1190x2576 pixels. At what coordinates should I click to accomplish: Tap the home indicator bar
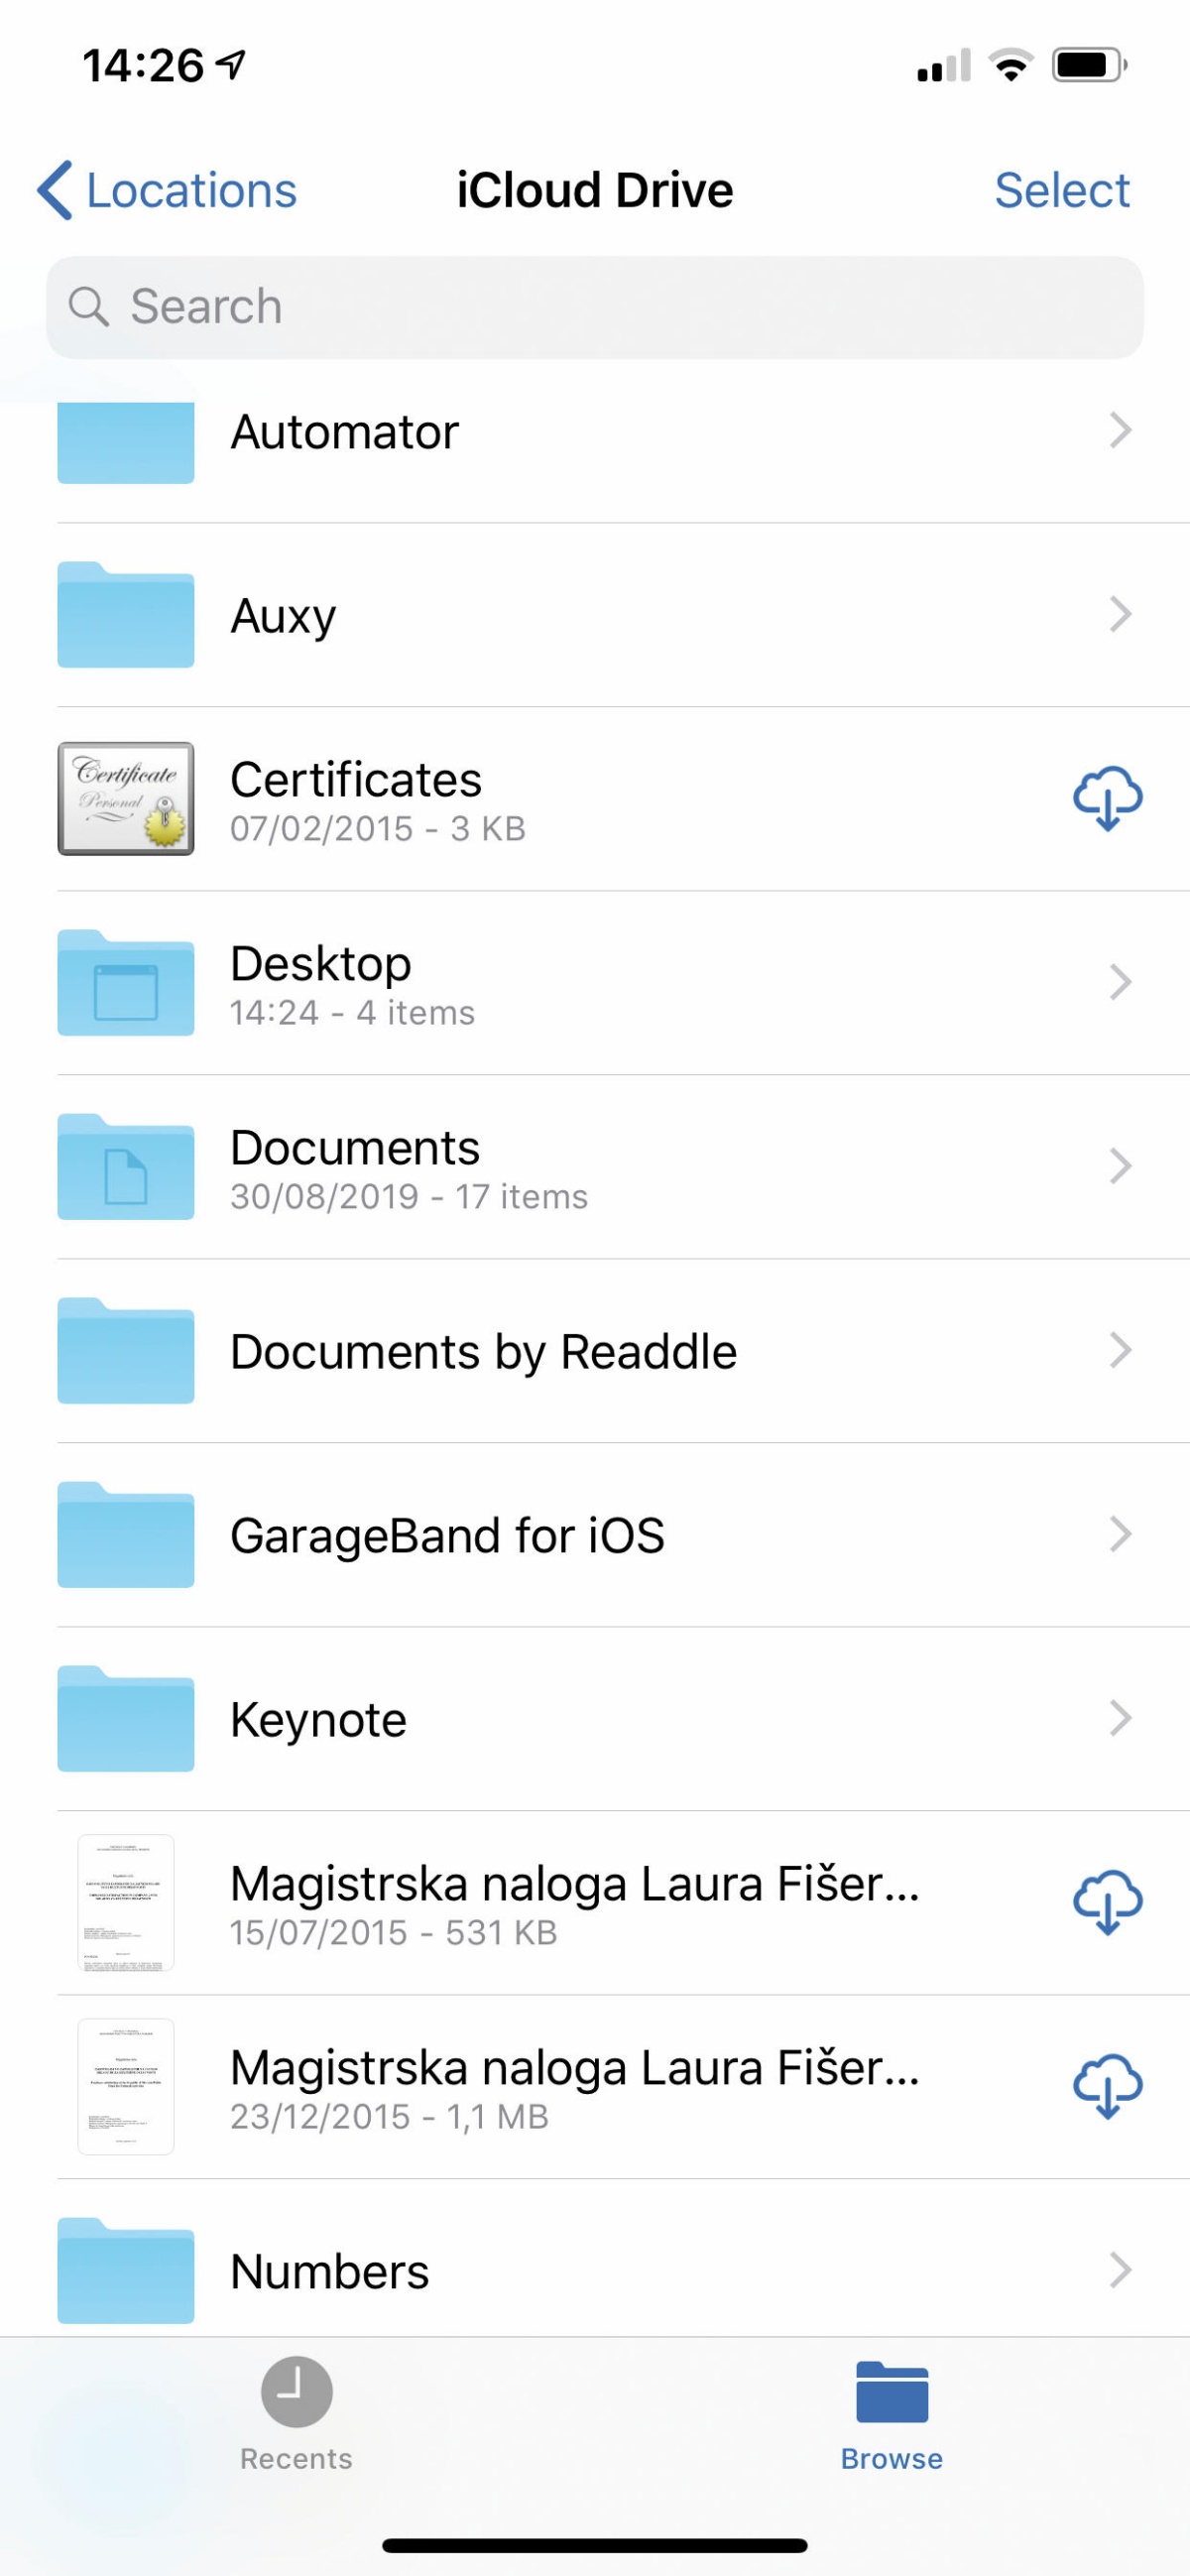click(x=595, y=2545)
